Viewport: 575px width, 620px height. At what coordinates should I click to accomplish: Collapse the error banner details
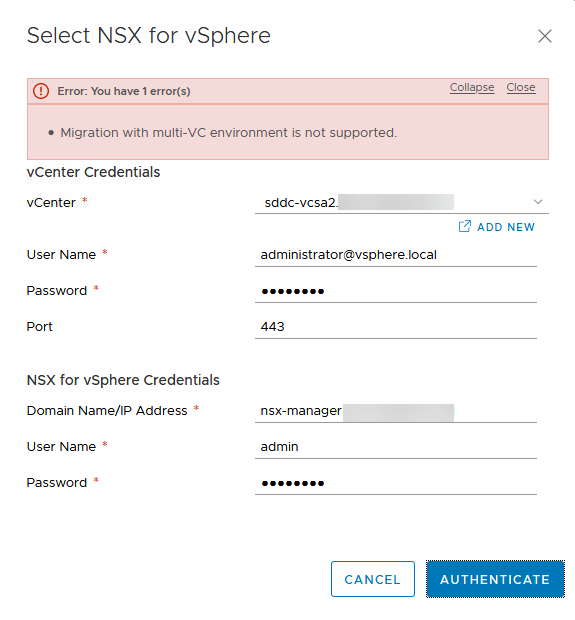[x=472, y=87]
